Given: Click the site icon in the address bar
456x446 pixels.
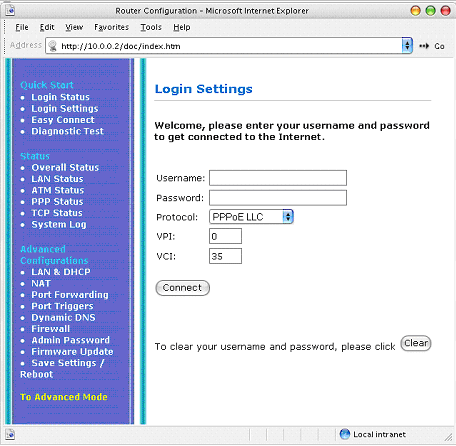Looking at the screenshot, I should tap(52, 46).
